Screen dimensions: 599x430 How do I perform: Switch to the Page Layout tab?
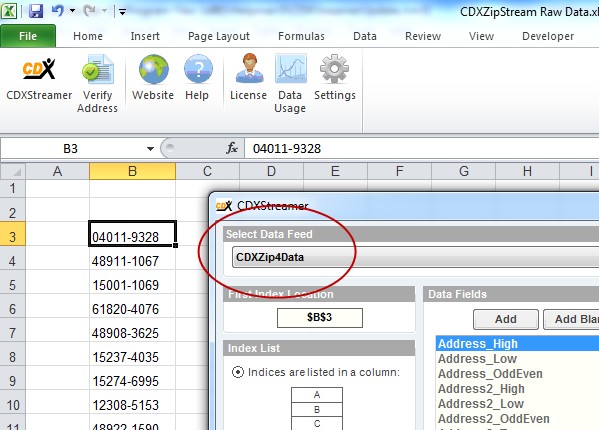coord(219,36)
